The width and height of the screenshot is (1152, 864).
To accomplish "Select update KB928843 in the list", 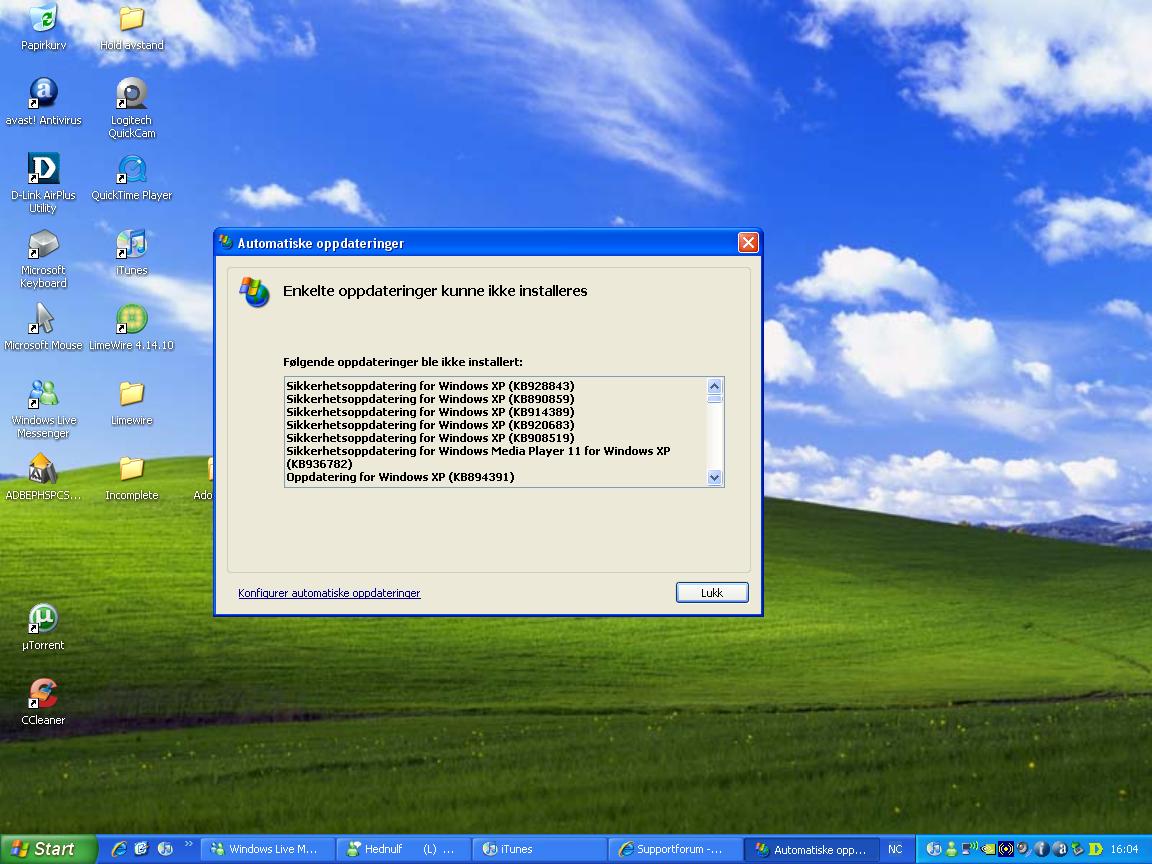I will click(431, 386).
